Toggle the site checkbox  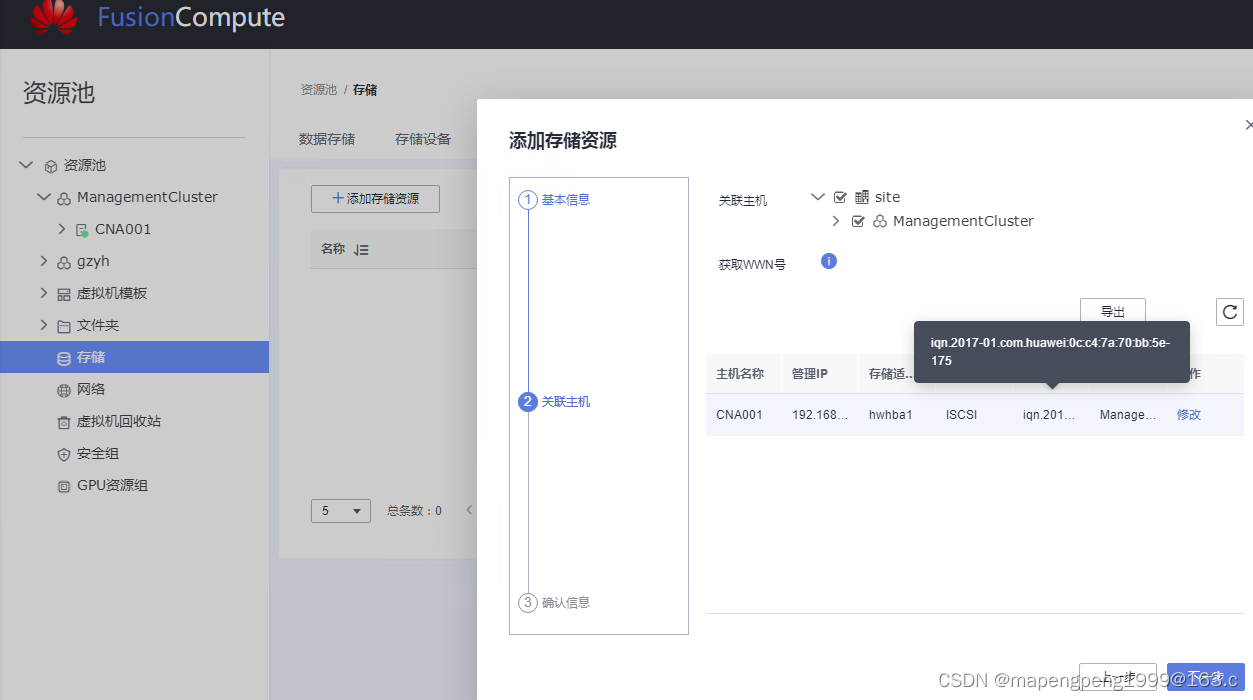tap(840, 197)
